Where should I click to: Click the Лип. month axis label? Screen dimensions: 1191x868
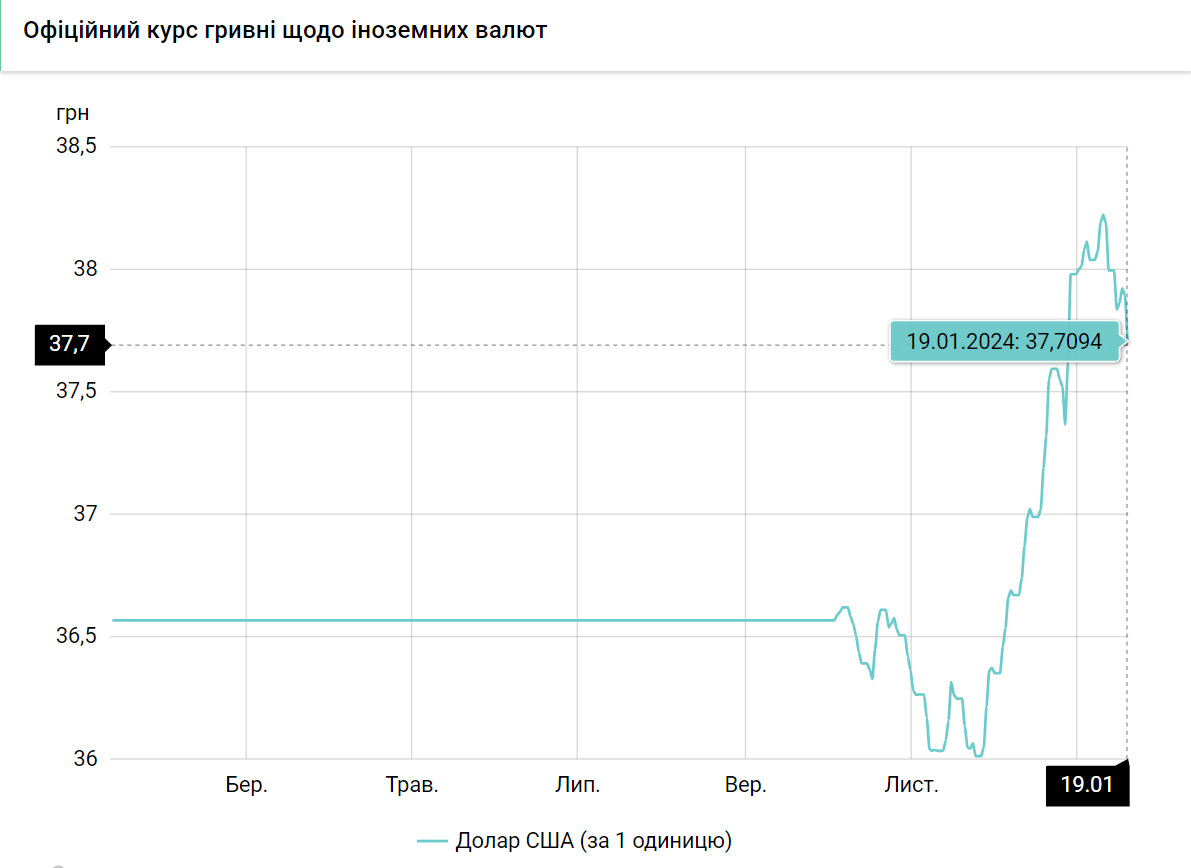(578, 785)
